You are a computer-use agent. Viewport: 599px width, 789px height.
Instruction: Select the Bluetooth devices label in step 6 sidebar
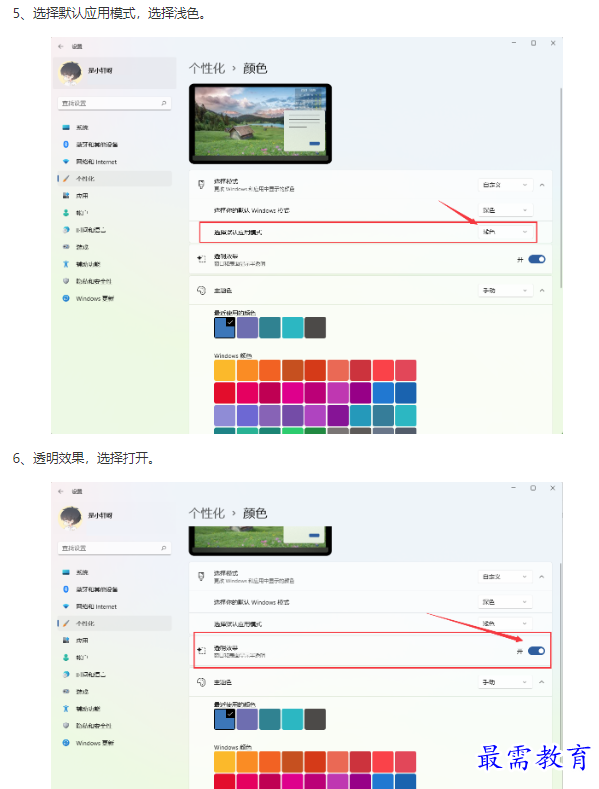(x=97, y=589)
